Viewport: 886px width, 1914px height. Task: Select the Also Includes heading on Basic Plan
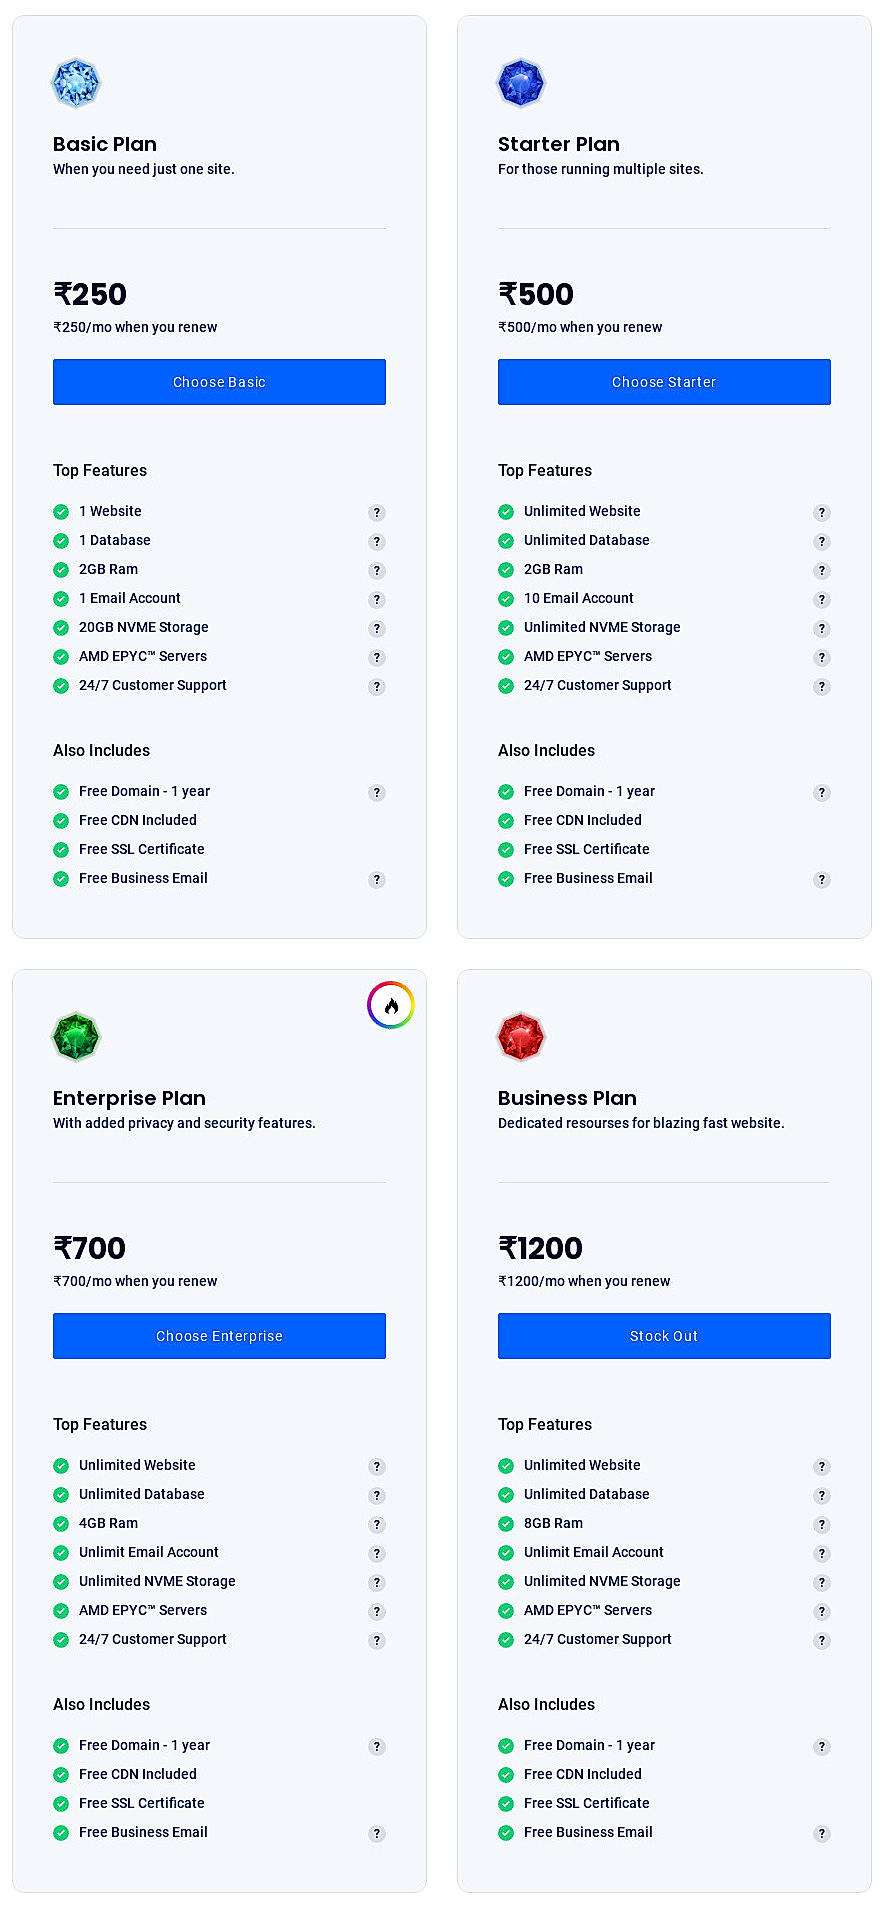101,750
